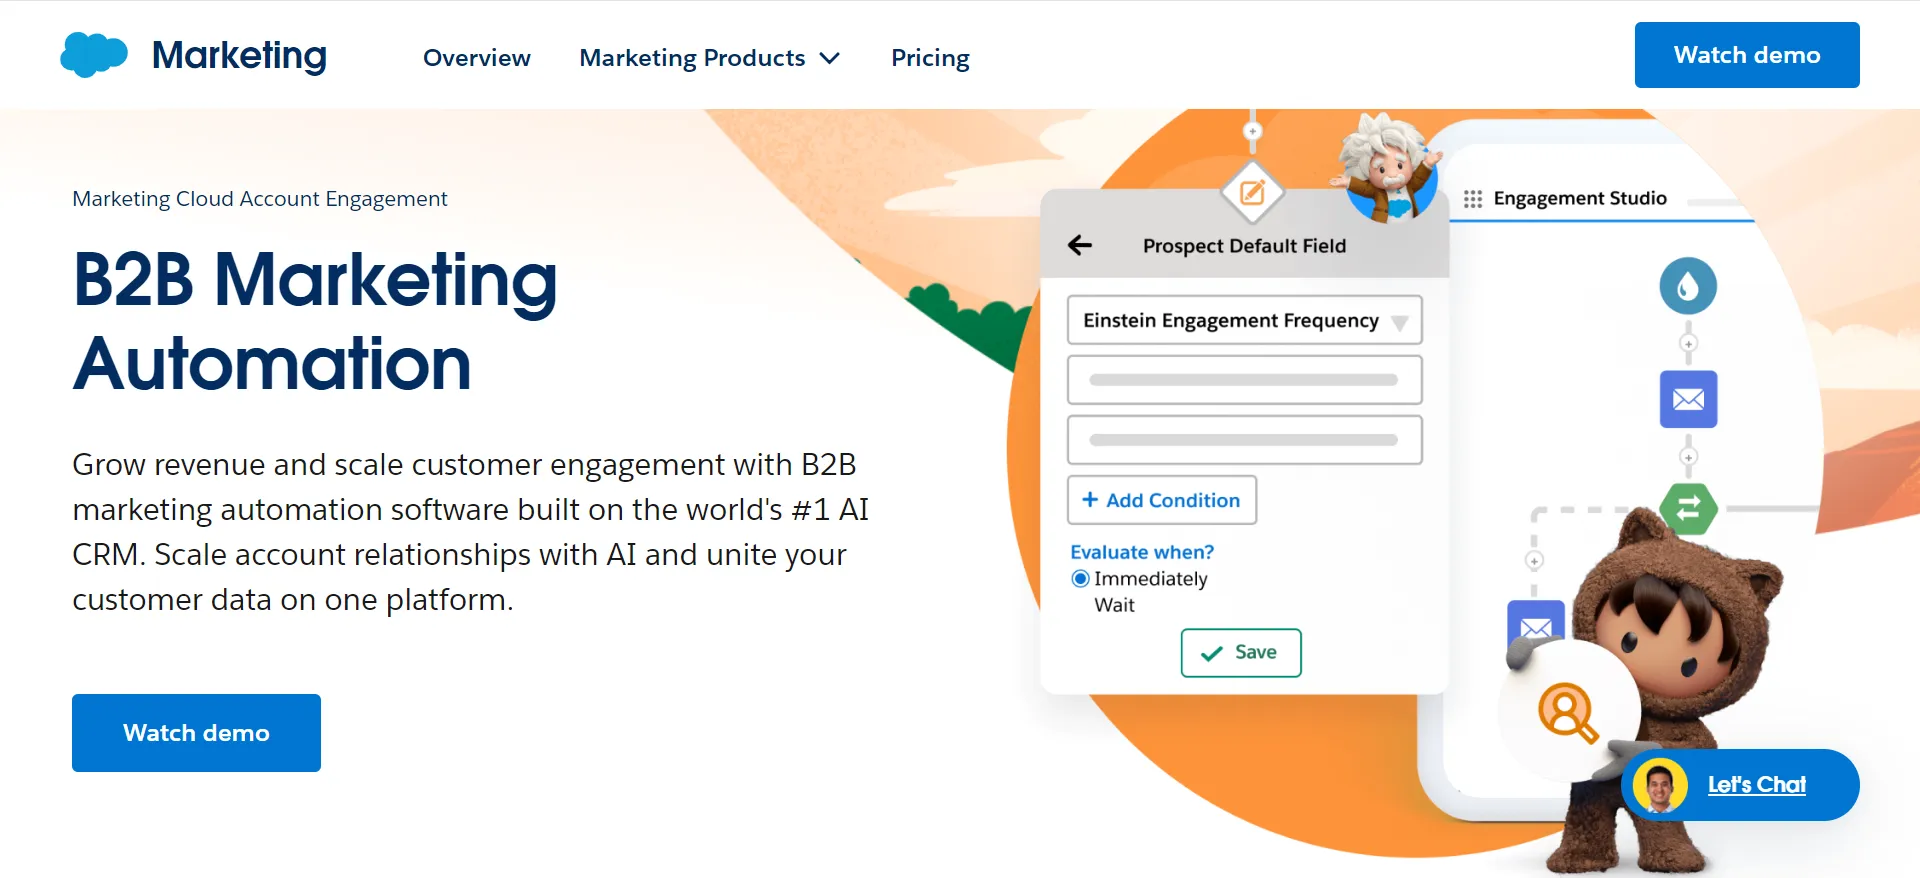The height and width of the screenshot is (878, 1920).
Task: Go to the Pricing page
Action: pyautogui.click(x=930, y=58)
